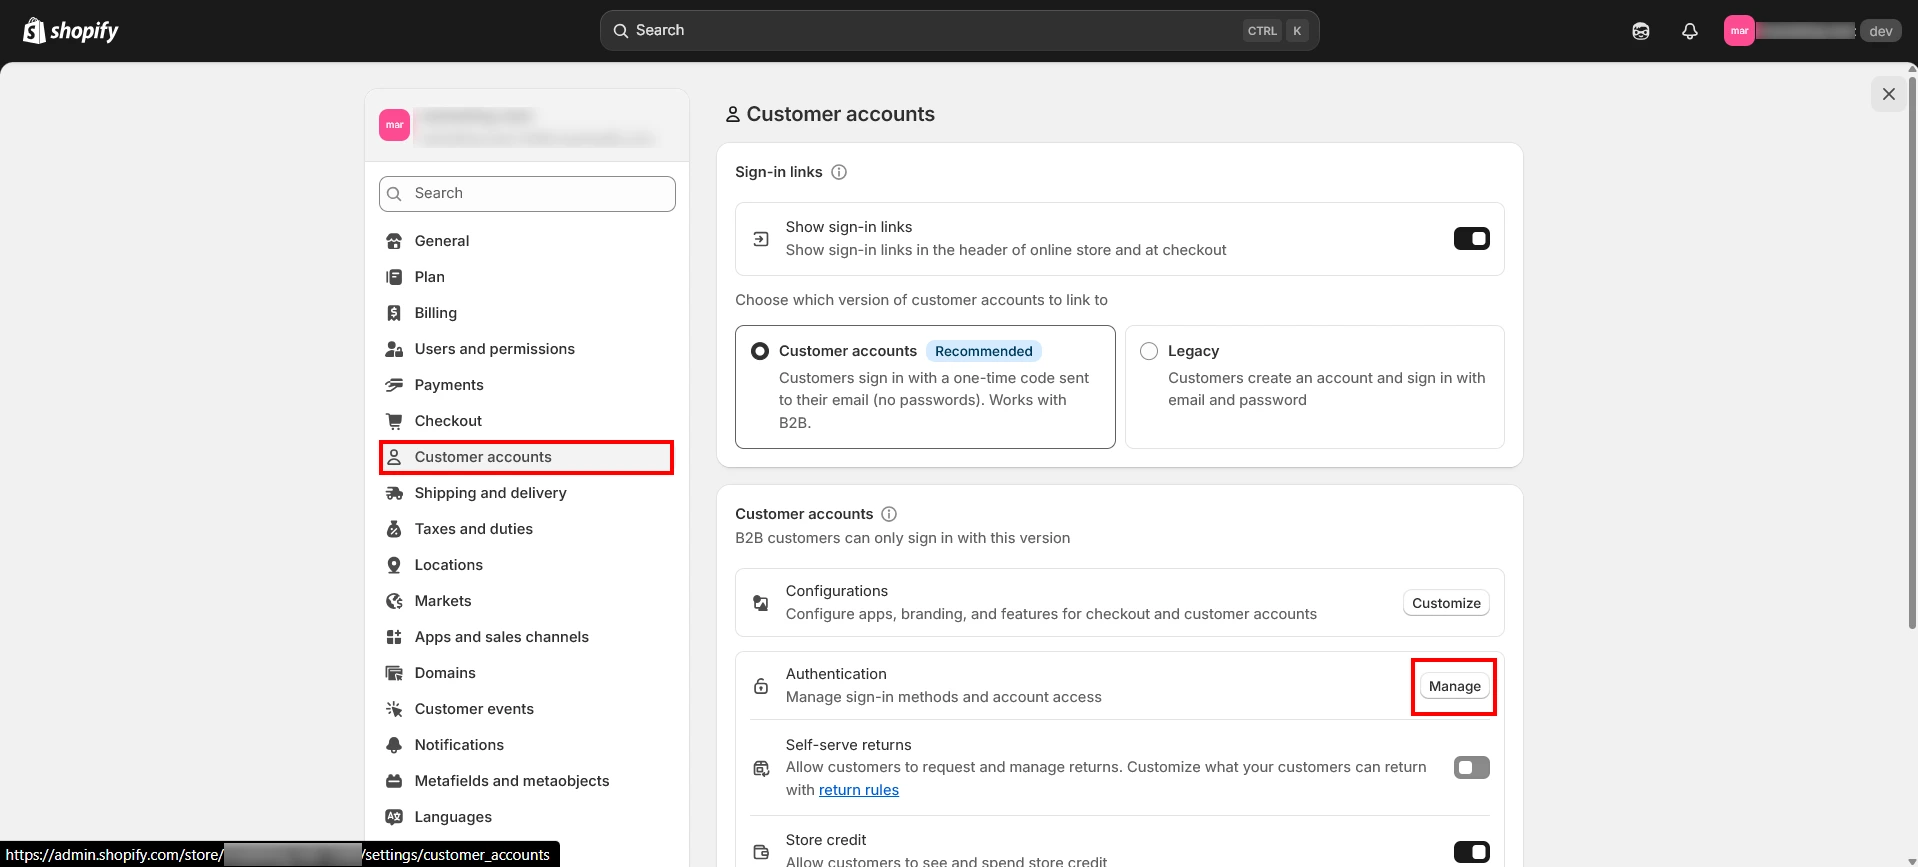Image resolution: width=1918 pixels, height=867 pixels.
Task: Click the Languages icon
Action: click(394, 817)
